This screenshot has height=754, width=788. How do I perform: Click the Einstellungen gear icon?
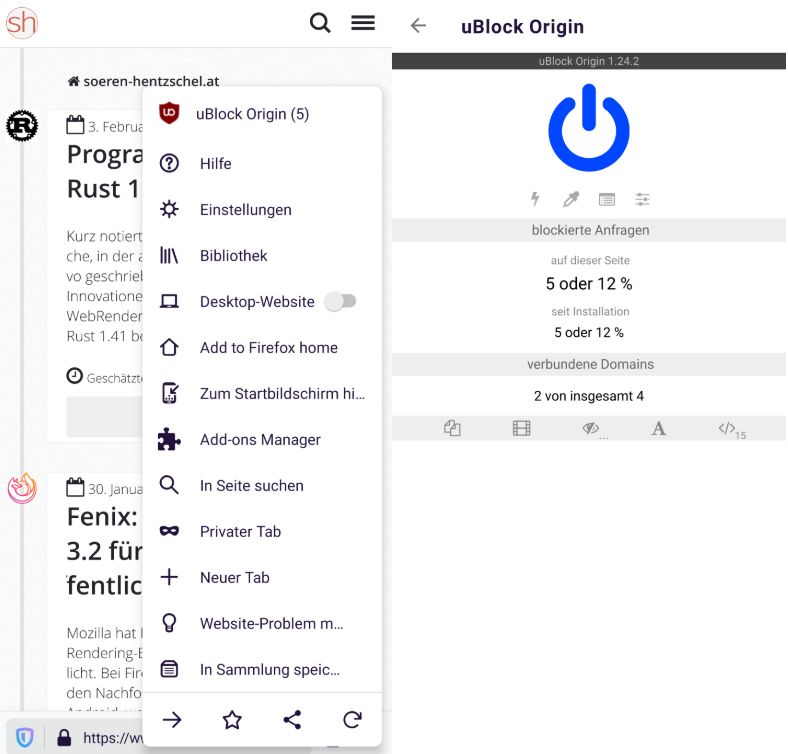[x=169, y=209]
